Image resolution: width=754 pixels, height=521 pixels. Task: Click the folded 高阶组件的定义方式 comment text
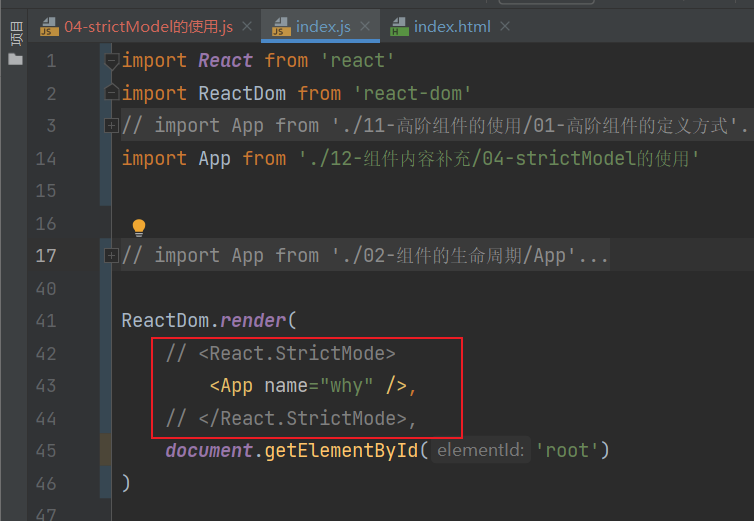click(435, 126)
